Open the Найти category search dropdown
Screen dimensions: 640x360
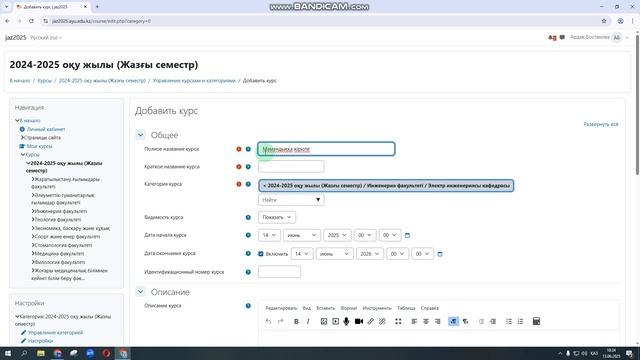point(291,200)
